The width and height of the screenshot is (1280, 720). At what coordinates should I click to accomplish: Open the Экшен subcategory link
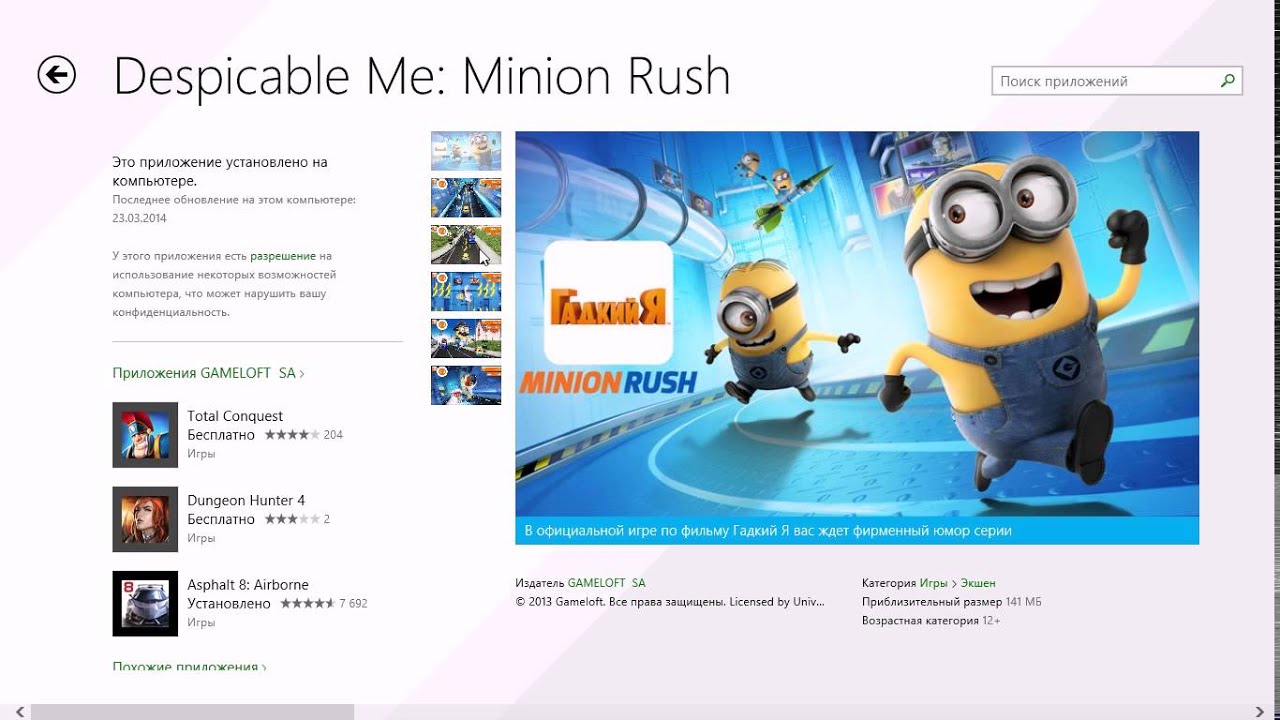(978, 582)
